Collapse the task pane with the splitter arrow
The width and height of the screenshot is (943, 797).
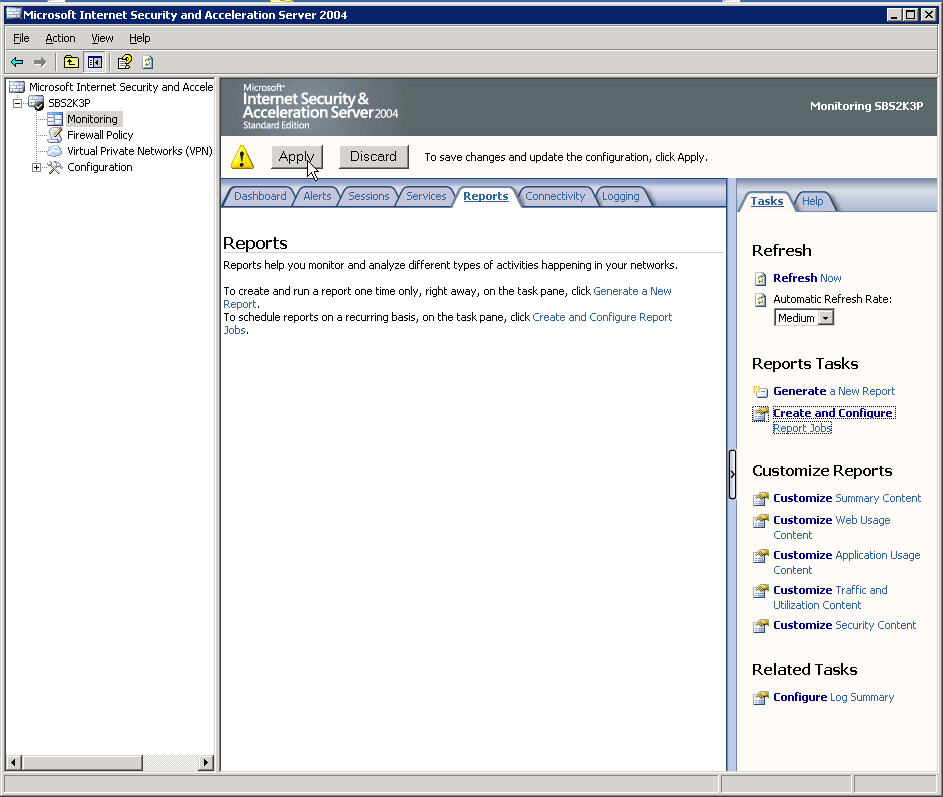732,474
